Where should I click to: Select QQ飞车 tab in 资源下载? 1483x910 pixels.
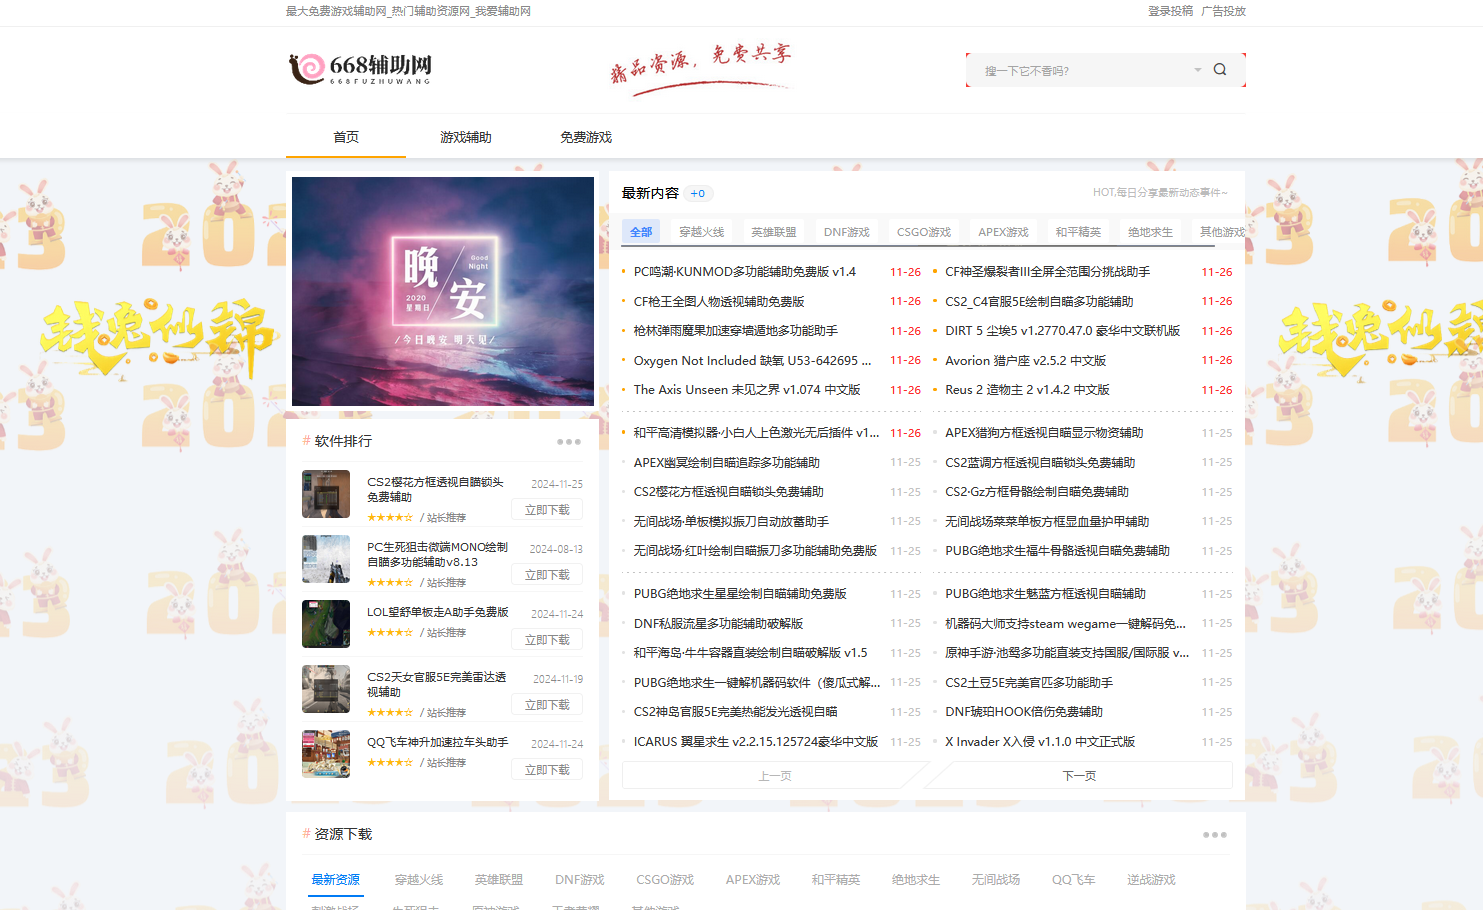(x=1073, y=880)
